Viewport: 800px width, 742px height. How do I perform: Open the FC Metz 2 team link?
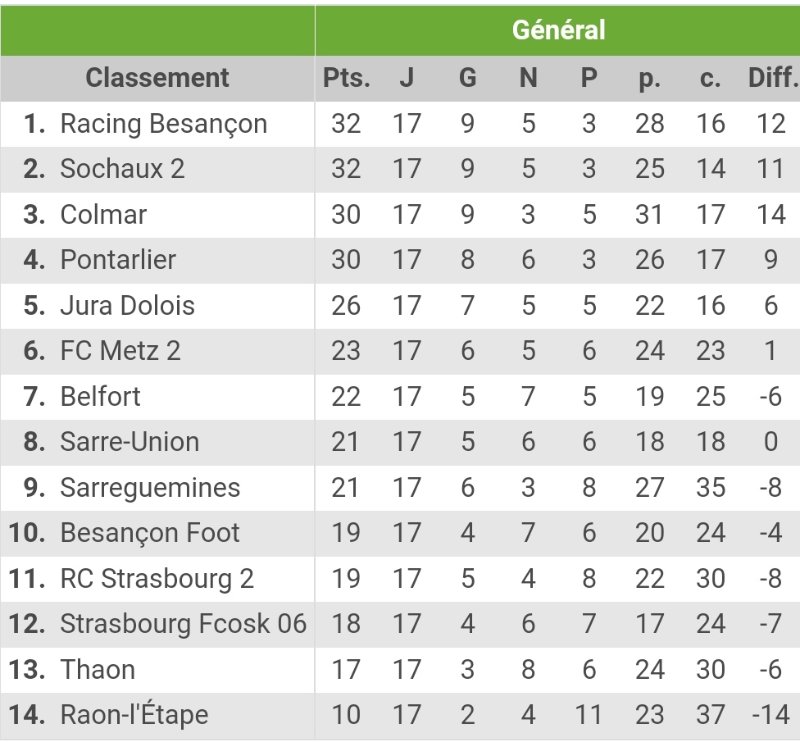pos(120,351)
